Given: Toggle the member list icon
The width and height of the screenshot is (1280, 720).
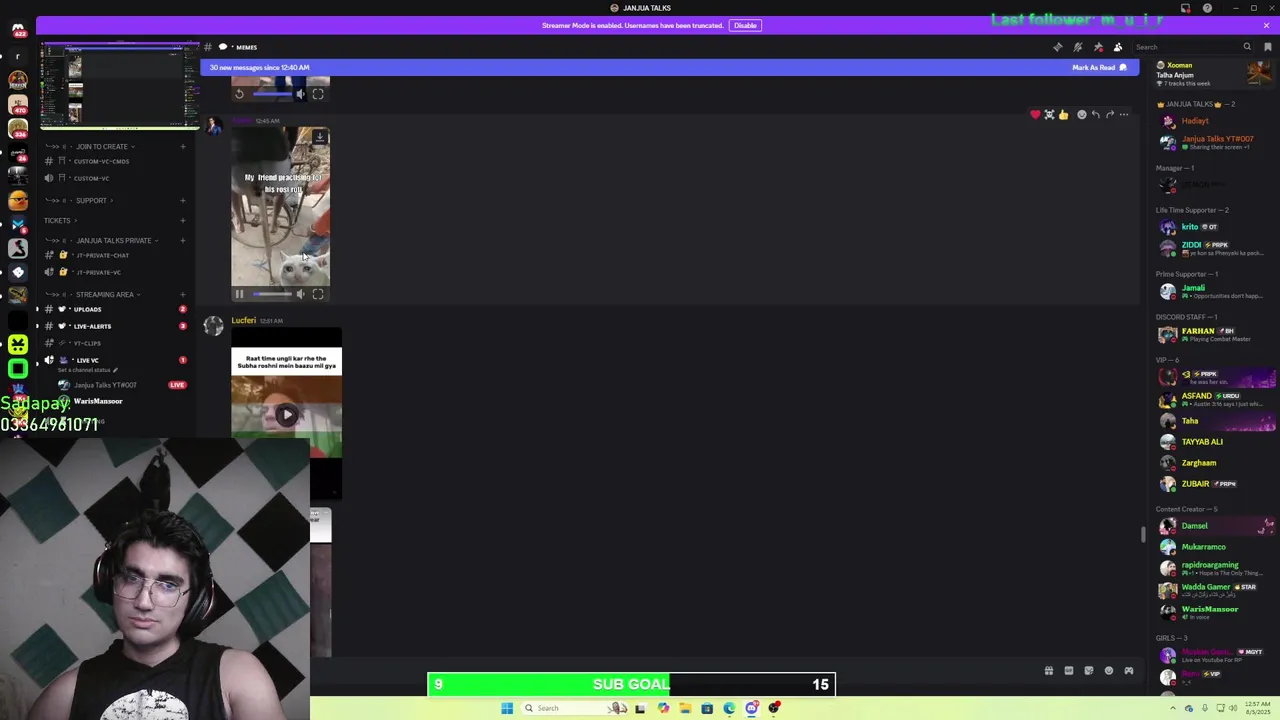Looking at the screenshot, I should coord(1118,47).
